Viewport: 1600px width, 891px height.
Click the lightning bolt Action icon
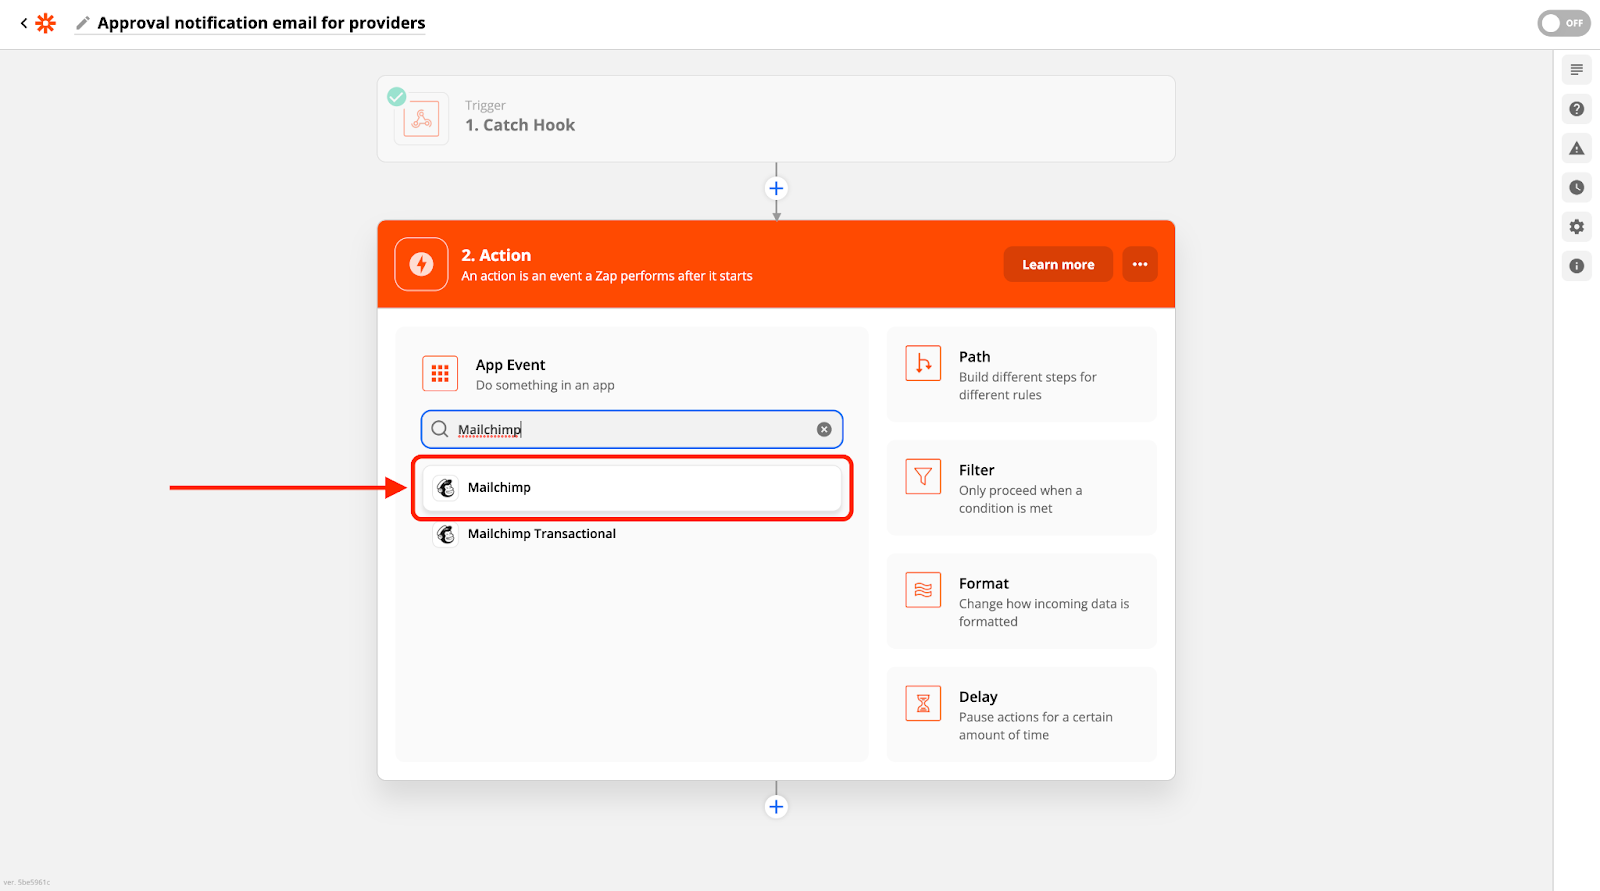(x=421, y=264)
